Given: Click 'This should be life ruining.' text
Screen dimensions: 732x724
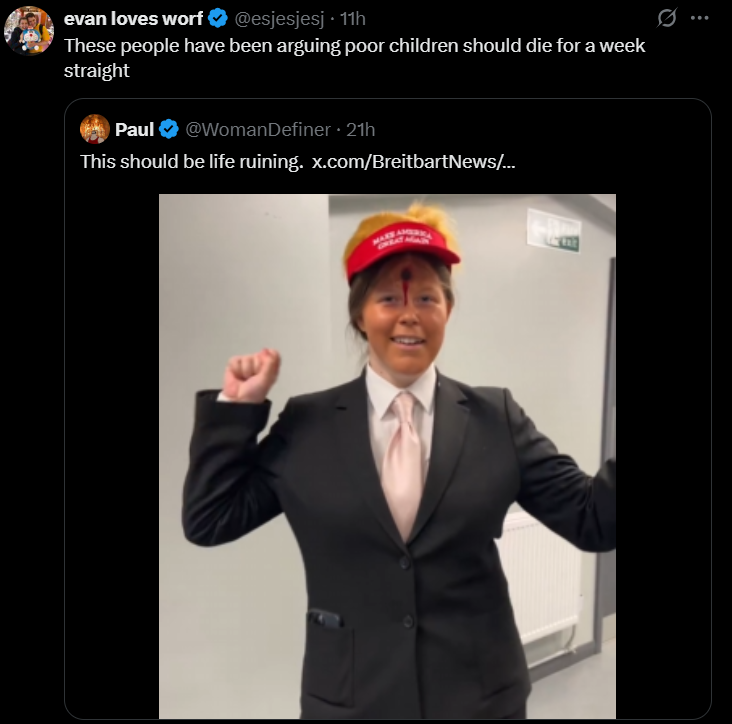Looking at the screenshot, I should 191,162.
